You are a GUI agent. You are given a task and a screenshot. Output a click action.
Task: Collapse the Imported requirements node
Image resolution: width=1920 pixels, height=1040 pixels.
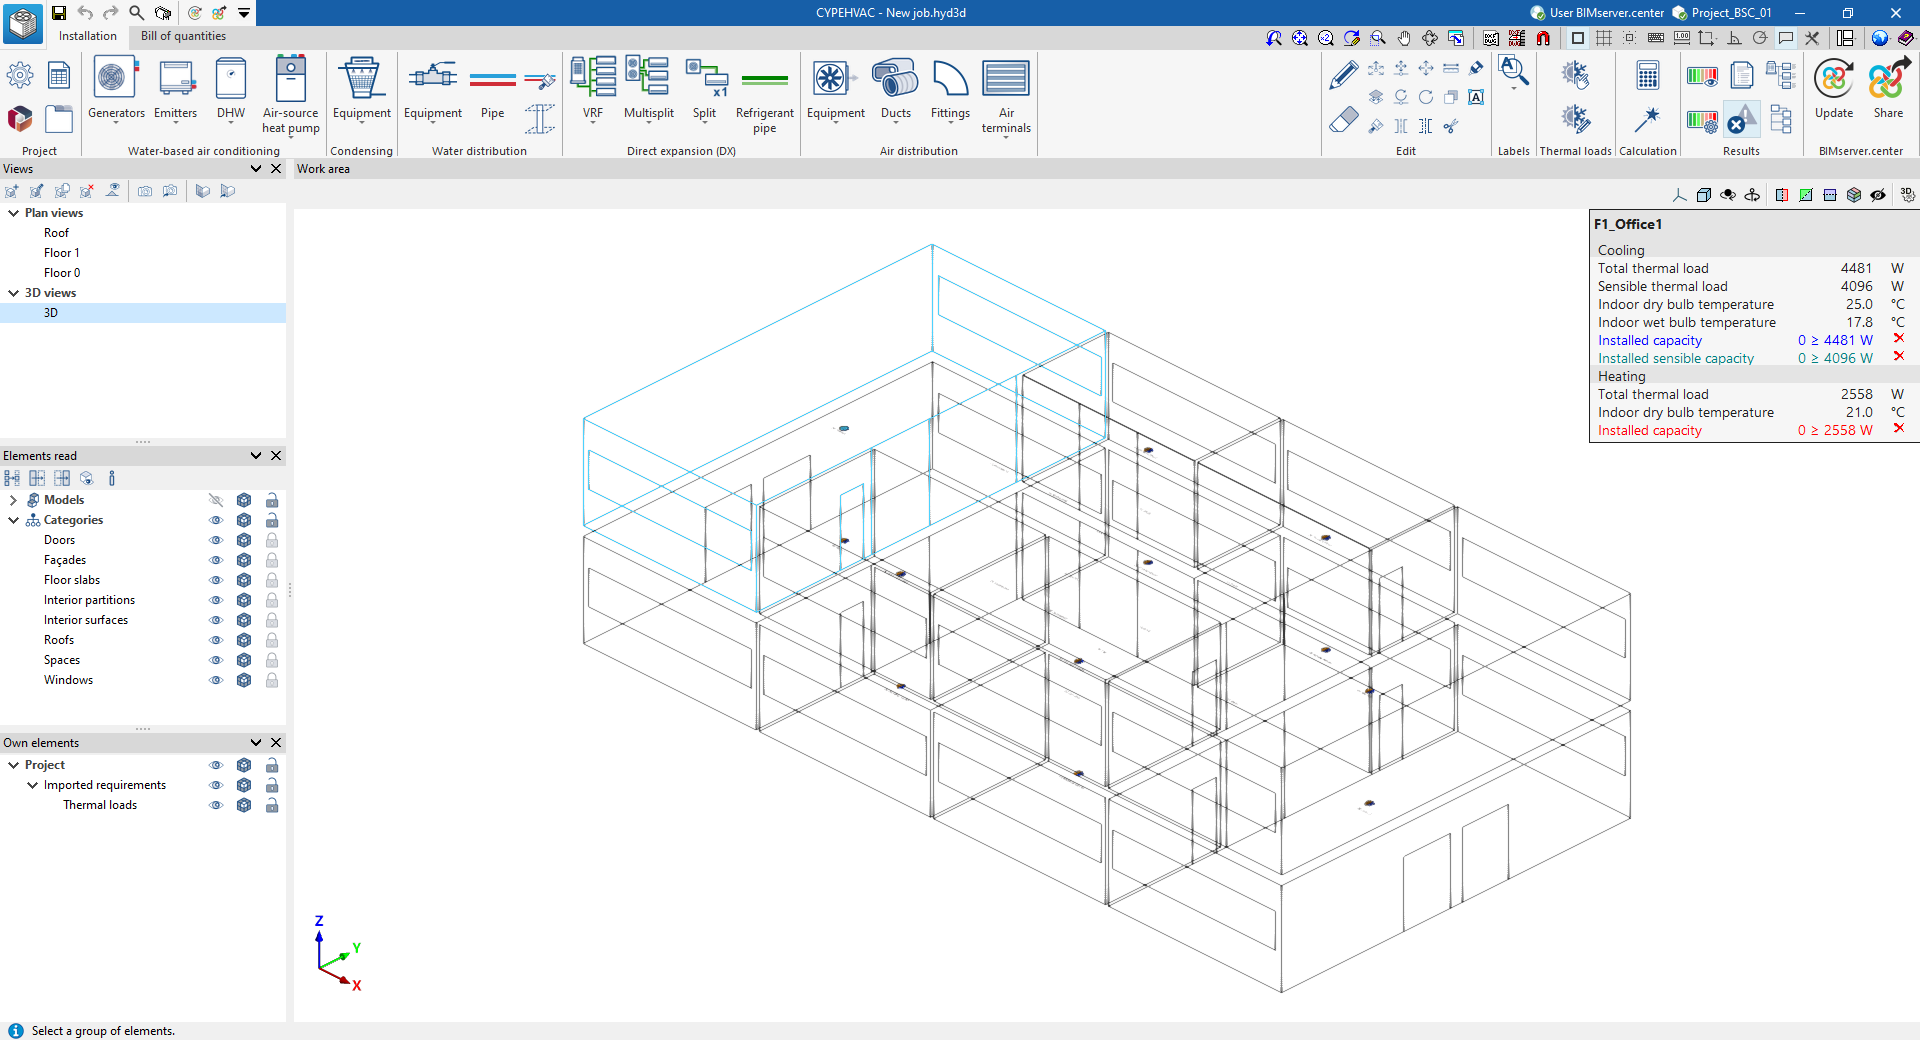pos(32,785)
